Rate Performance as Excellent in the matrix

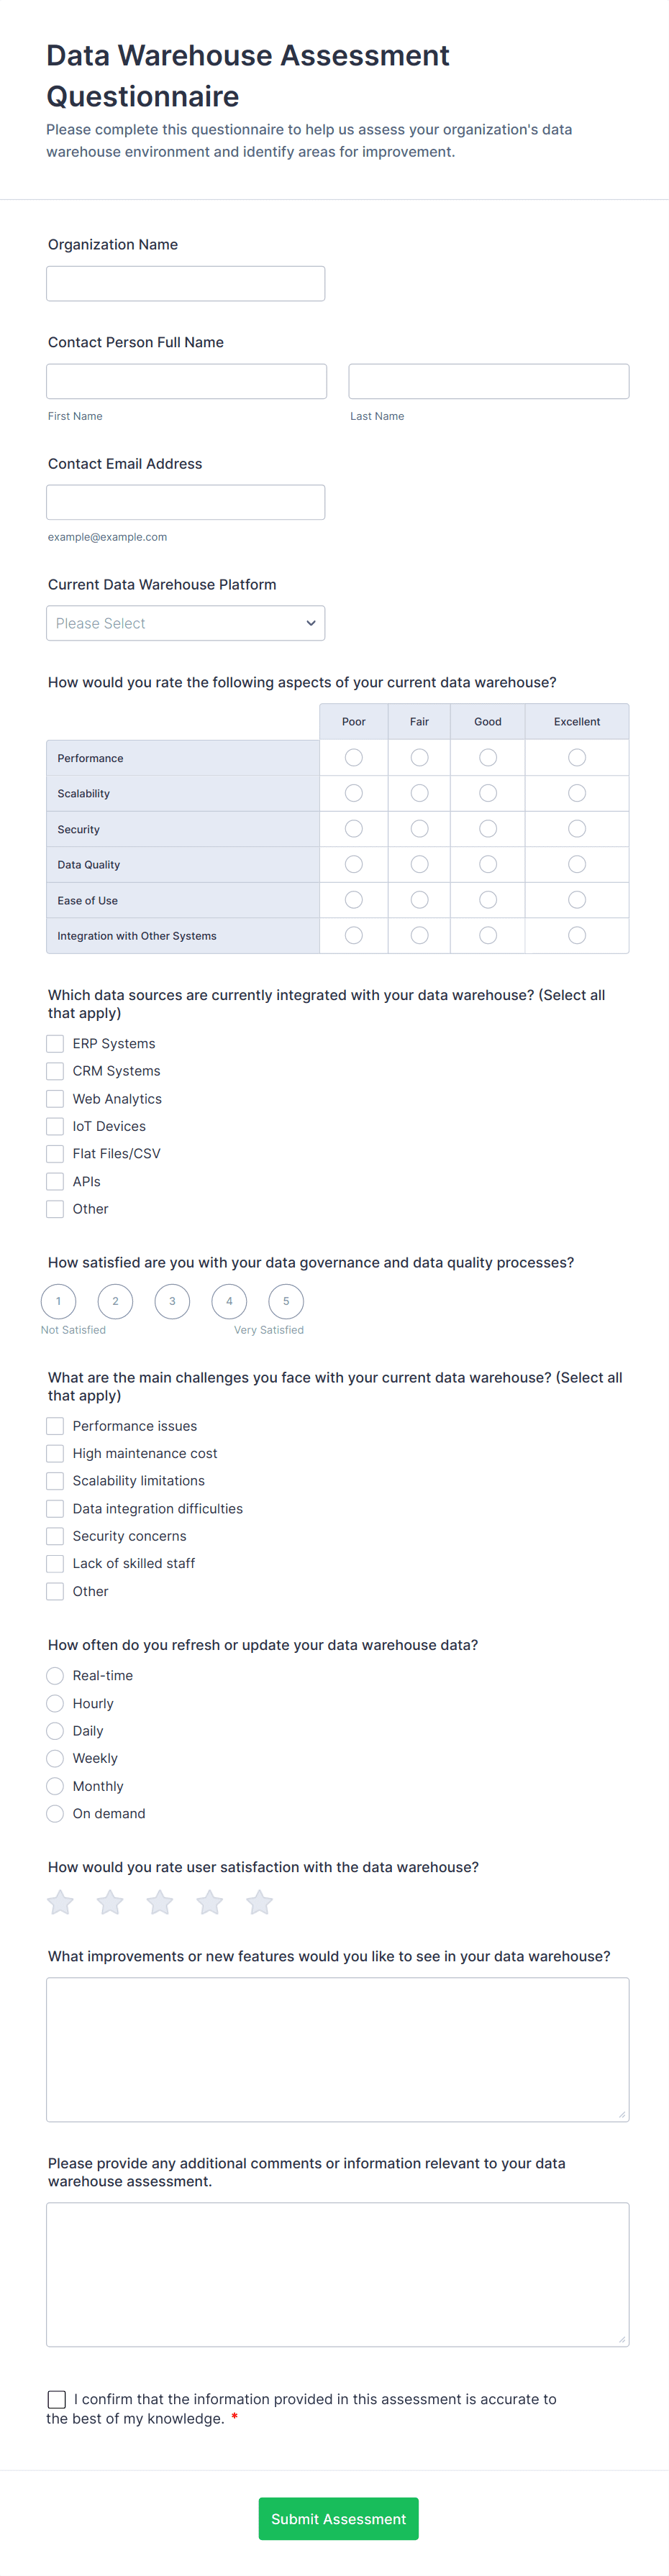pyautogui.click(x=577, y=757)
